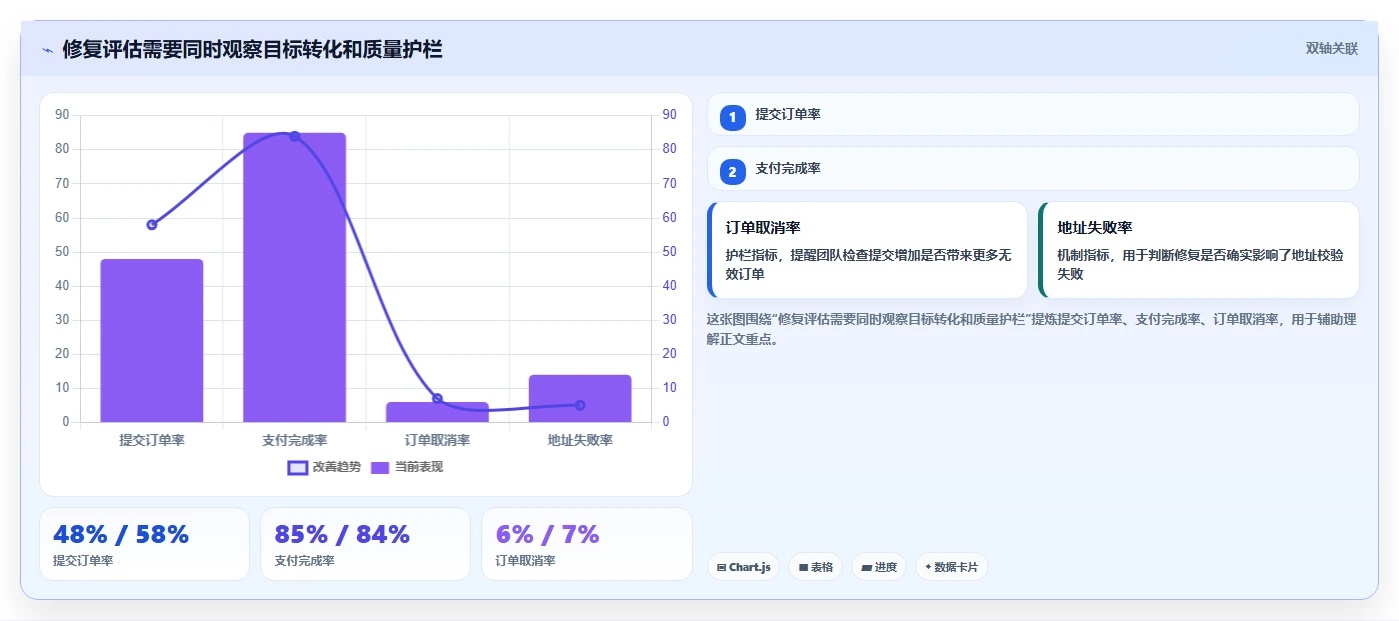Click x-axis label 提交订单率
Viewport: 1399px width, 621px height.
152,440
